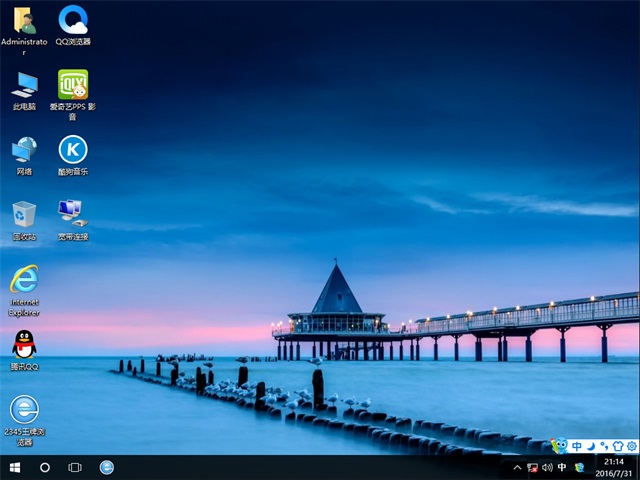Open 爱奇艺PPS 影音 desktop shortcut
The image size is (640, 480).
pyautogui.click(x=73, y=85)
